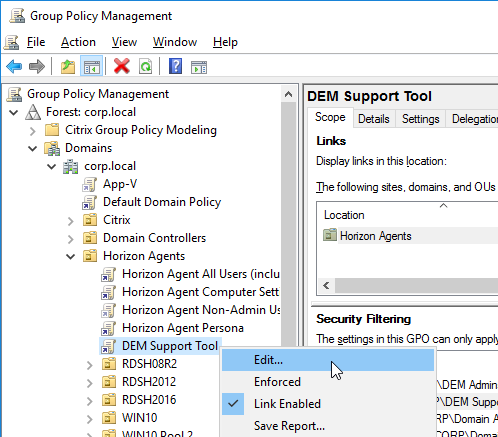Screen dimensions: 498x437
Task: Click the green Refresh toolbar icon
Action: tap(146, 67)
